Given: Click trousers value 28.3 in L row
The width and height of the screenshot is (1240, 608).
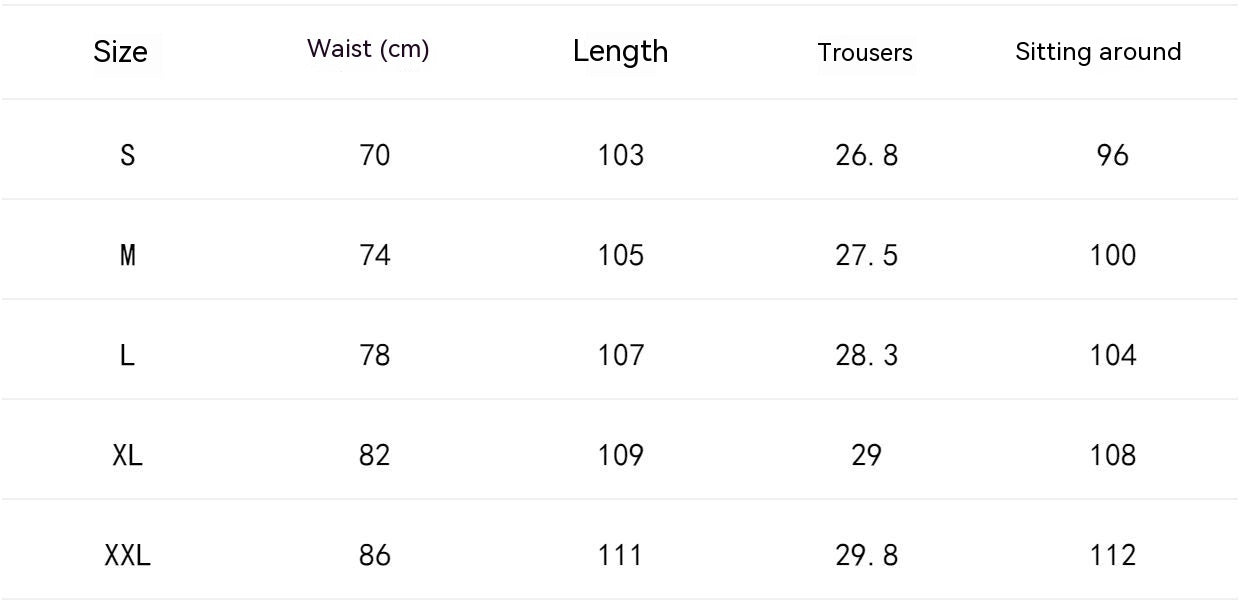Looking at the screenshot, I should [x=867, y=356].
